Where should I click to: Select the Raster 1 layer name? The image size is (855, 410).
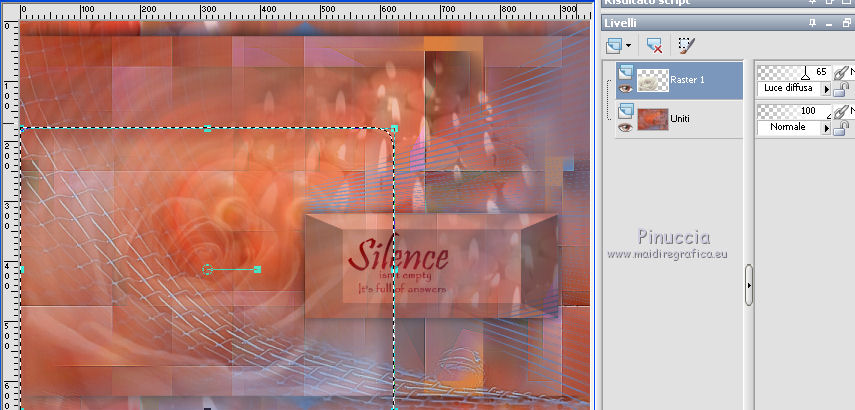687,80
